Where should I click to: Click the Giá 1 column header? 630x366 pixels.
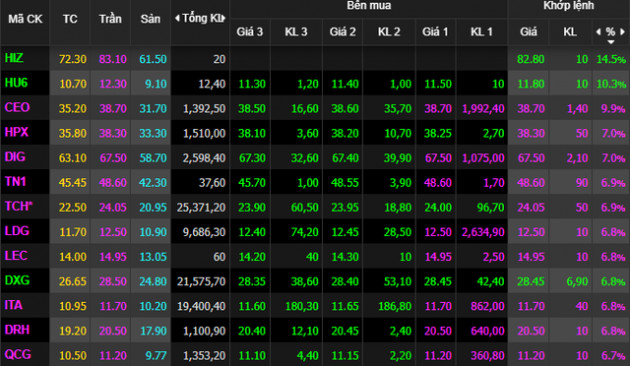point(435,32)
